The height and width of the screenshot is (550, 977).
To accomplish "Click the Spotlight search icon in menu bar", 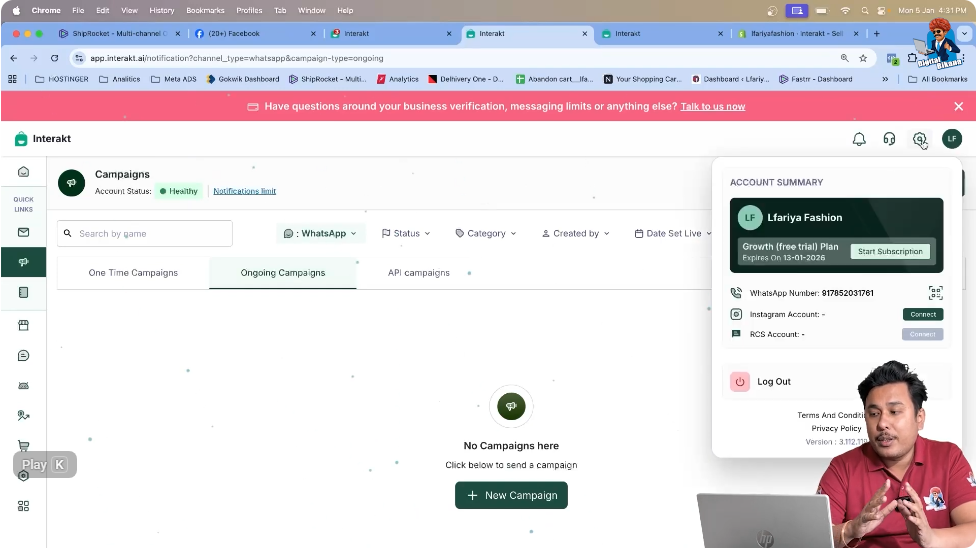I will [x=865, y=11].
